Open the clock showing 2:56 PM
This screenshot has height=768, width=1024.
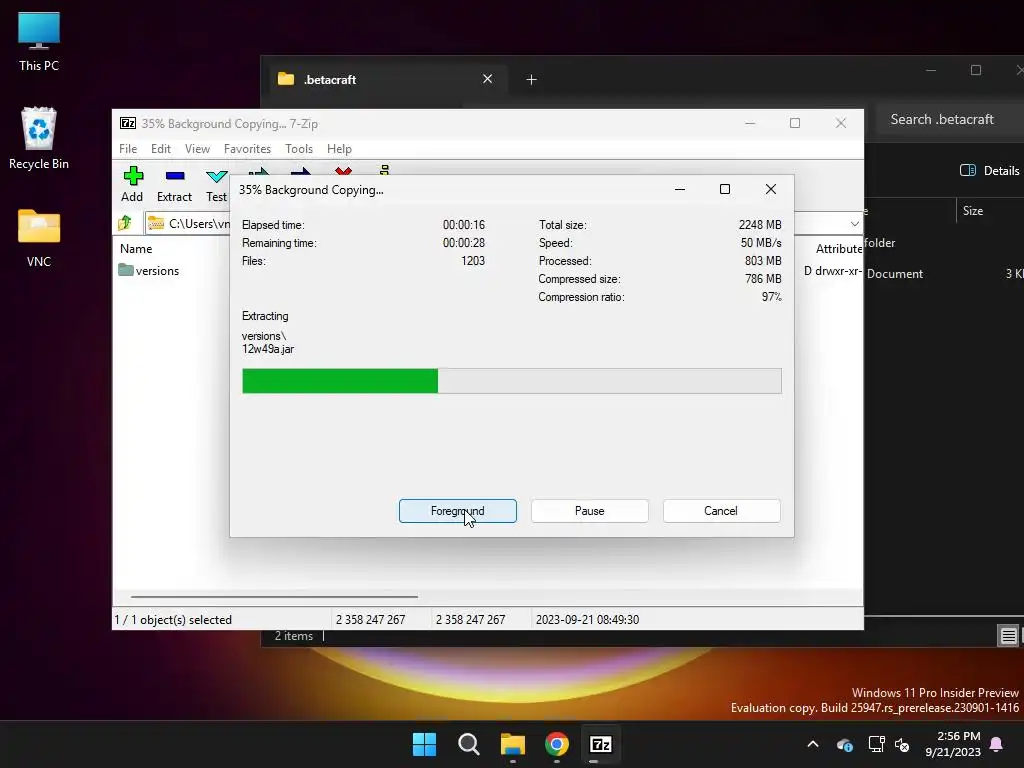point(953,744)
